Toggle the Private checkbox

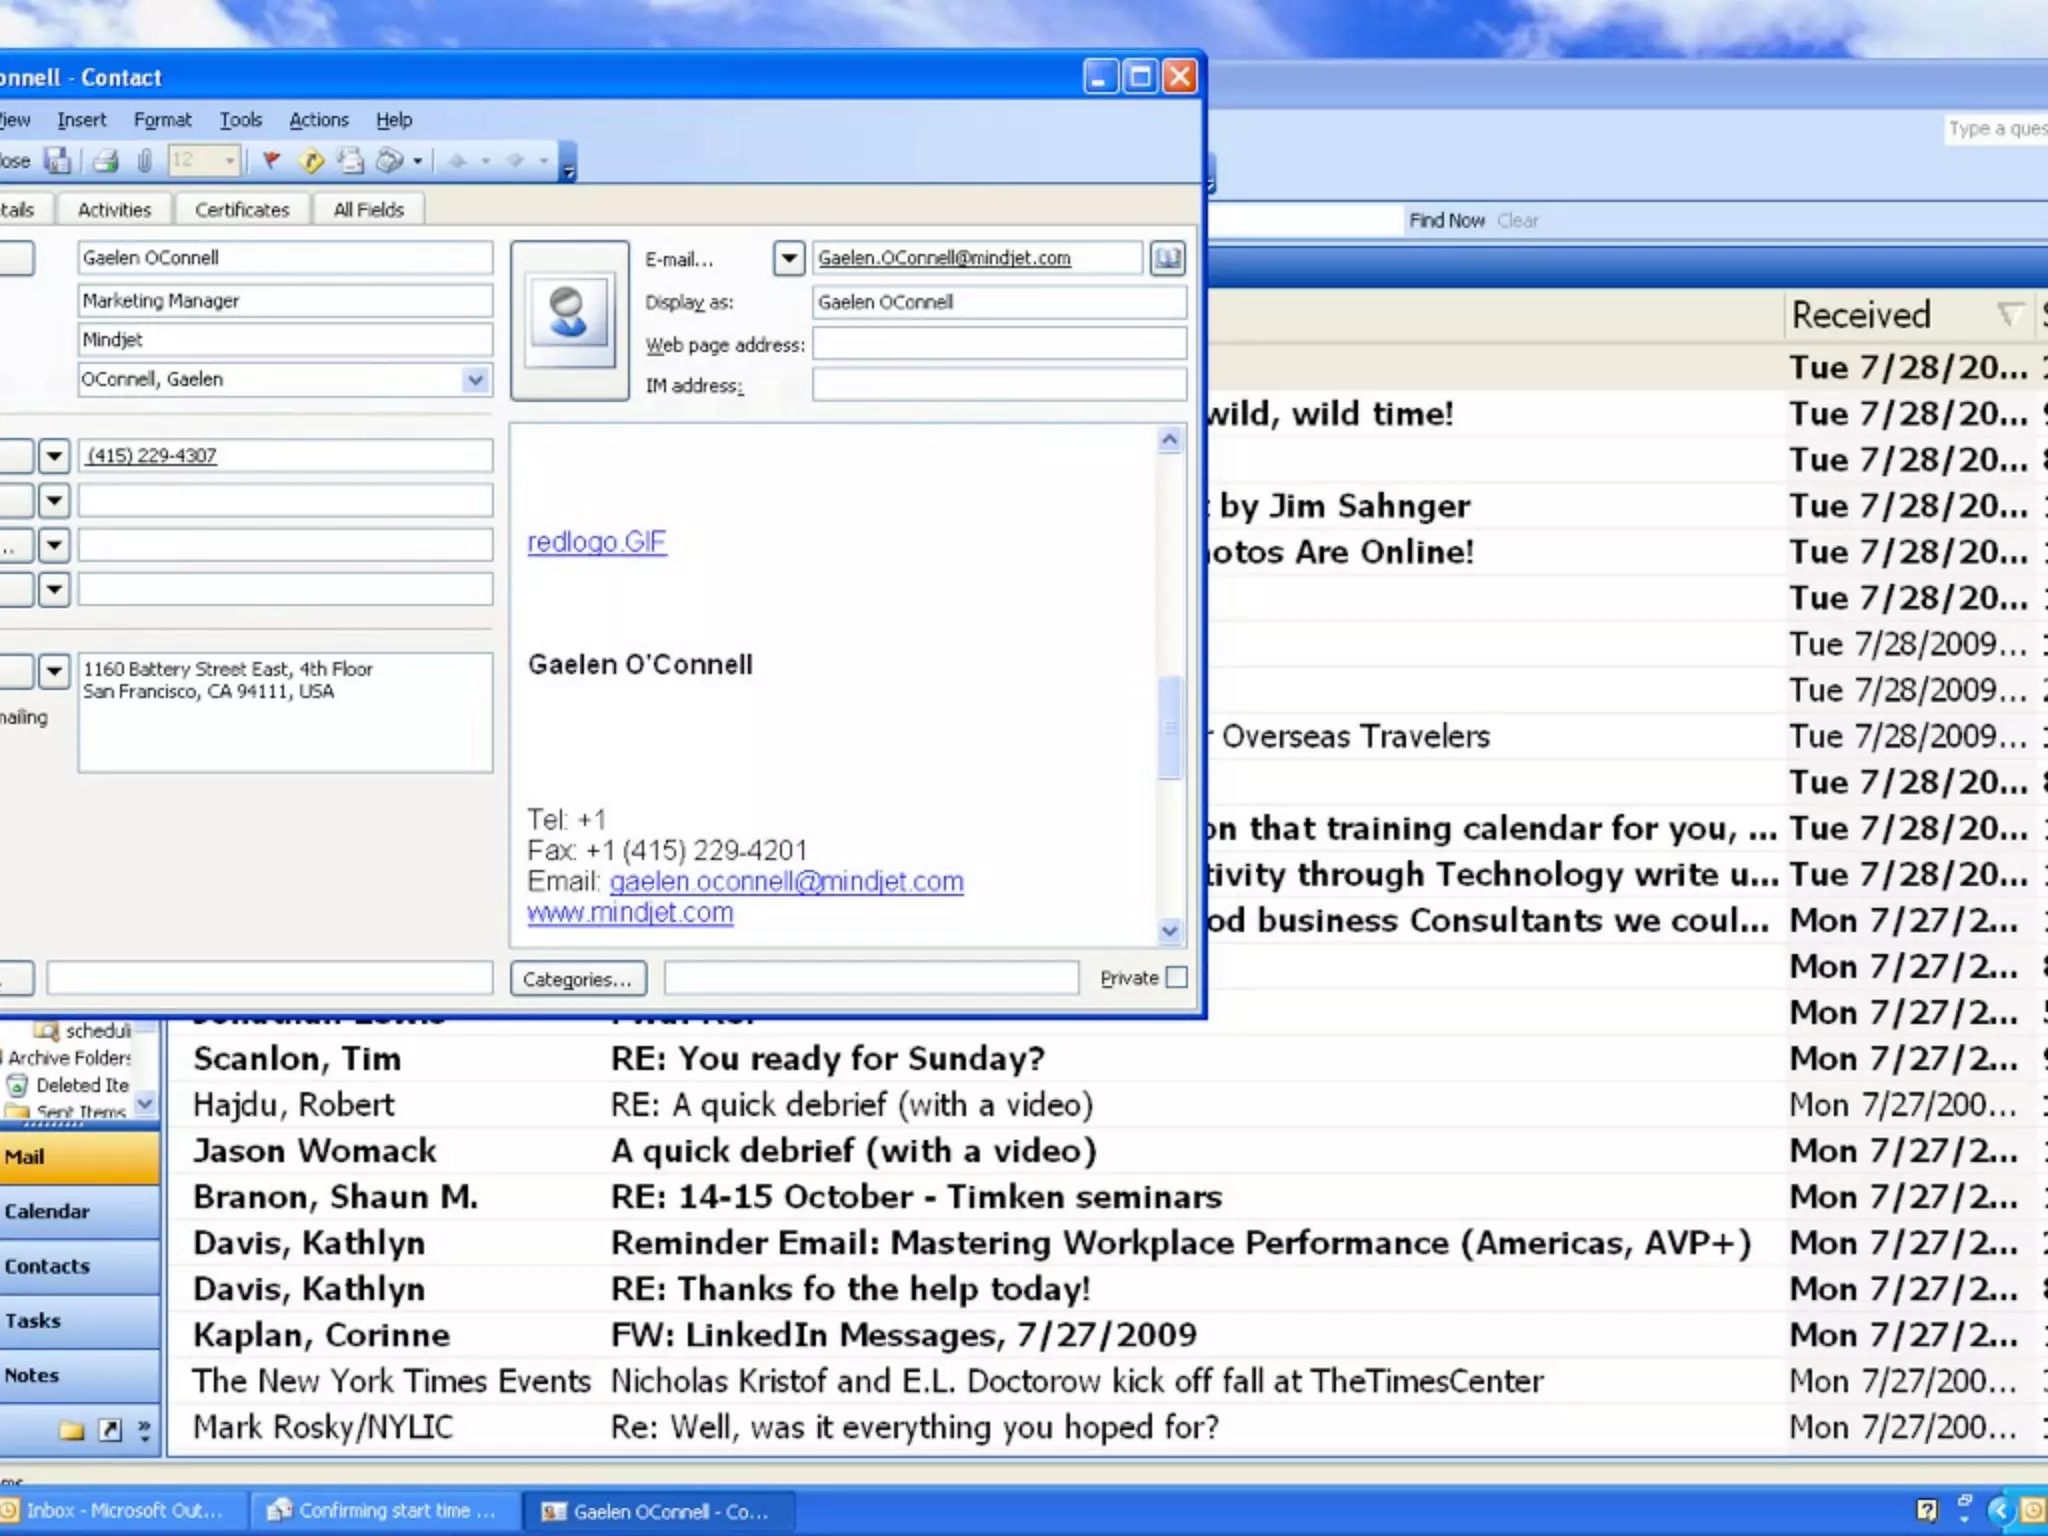1177,977
